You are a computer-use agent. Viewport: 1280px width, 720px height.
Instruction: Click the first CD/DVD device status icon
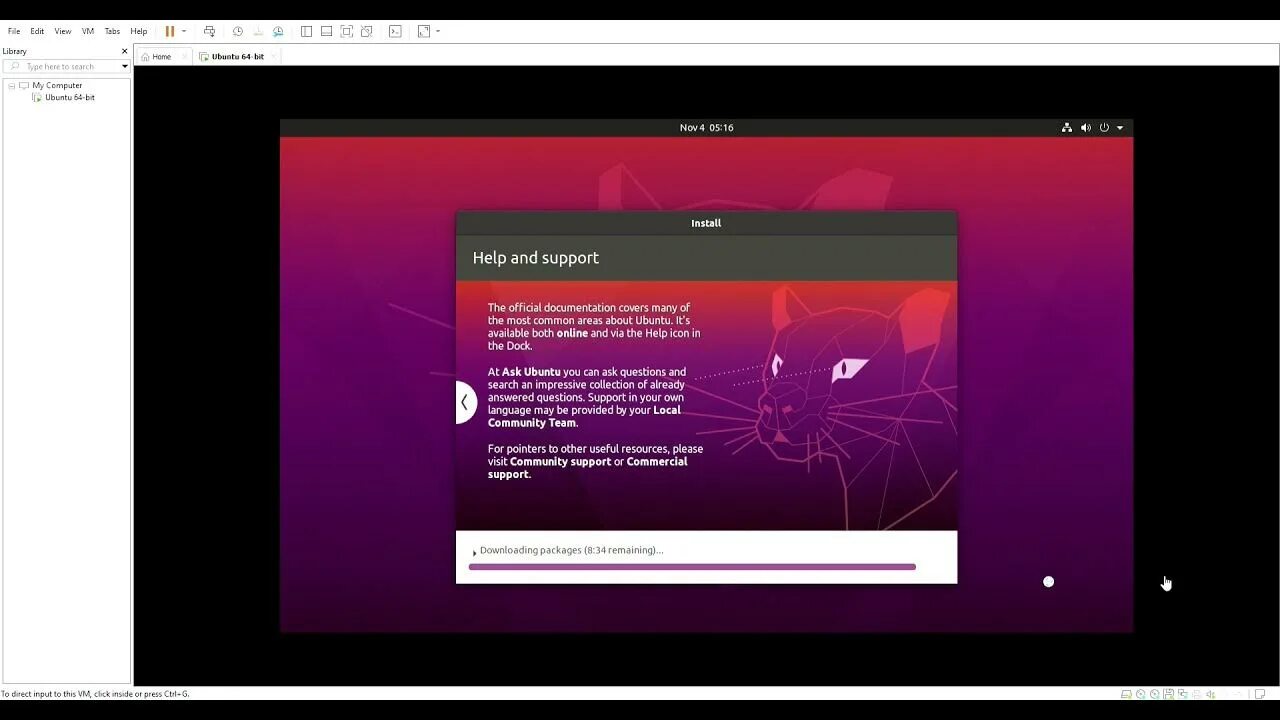(1141, 694)
